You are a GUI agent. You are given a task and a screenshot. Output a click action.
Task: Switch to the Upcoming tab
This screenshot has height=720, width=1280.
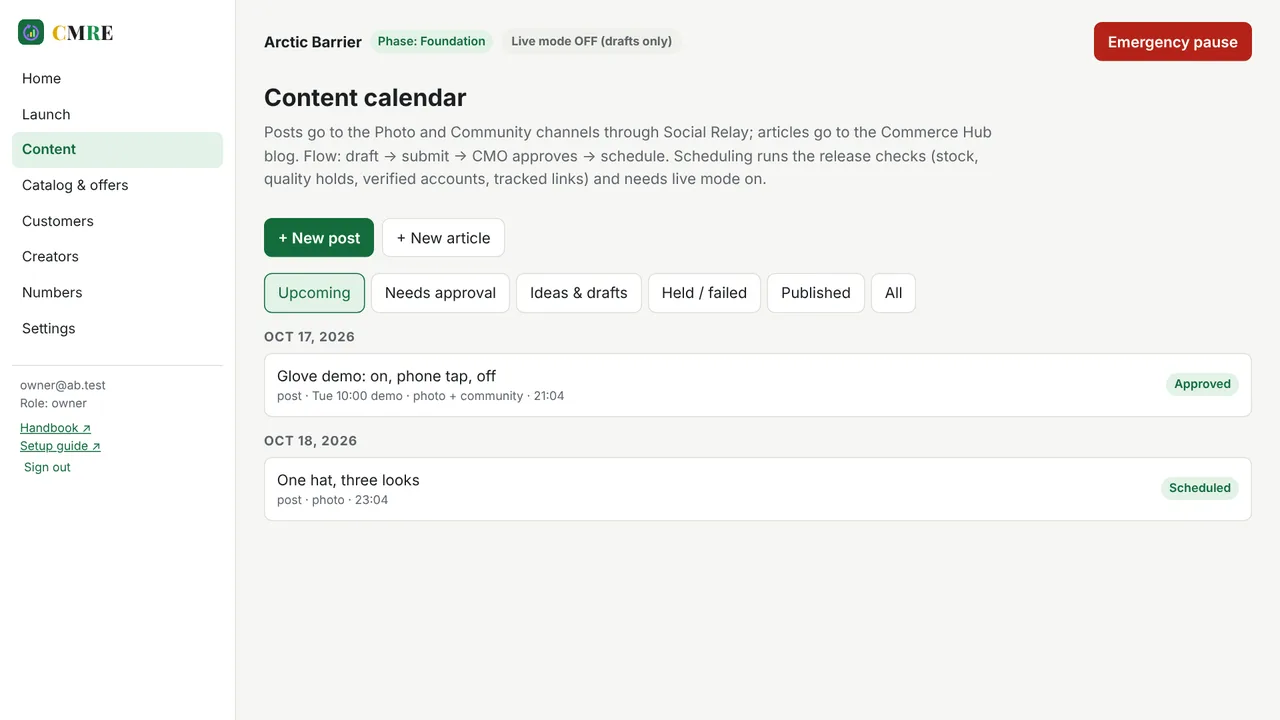(x=314, y=293)
